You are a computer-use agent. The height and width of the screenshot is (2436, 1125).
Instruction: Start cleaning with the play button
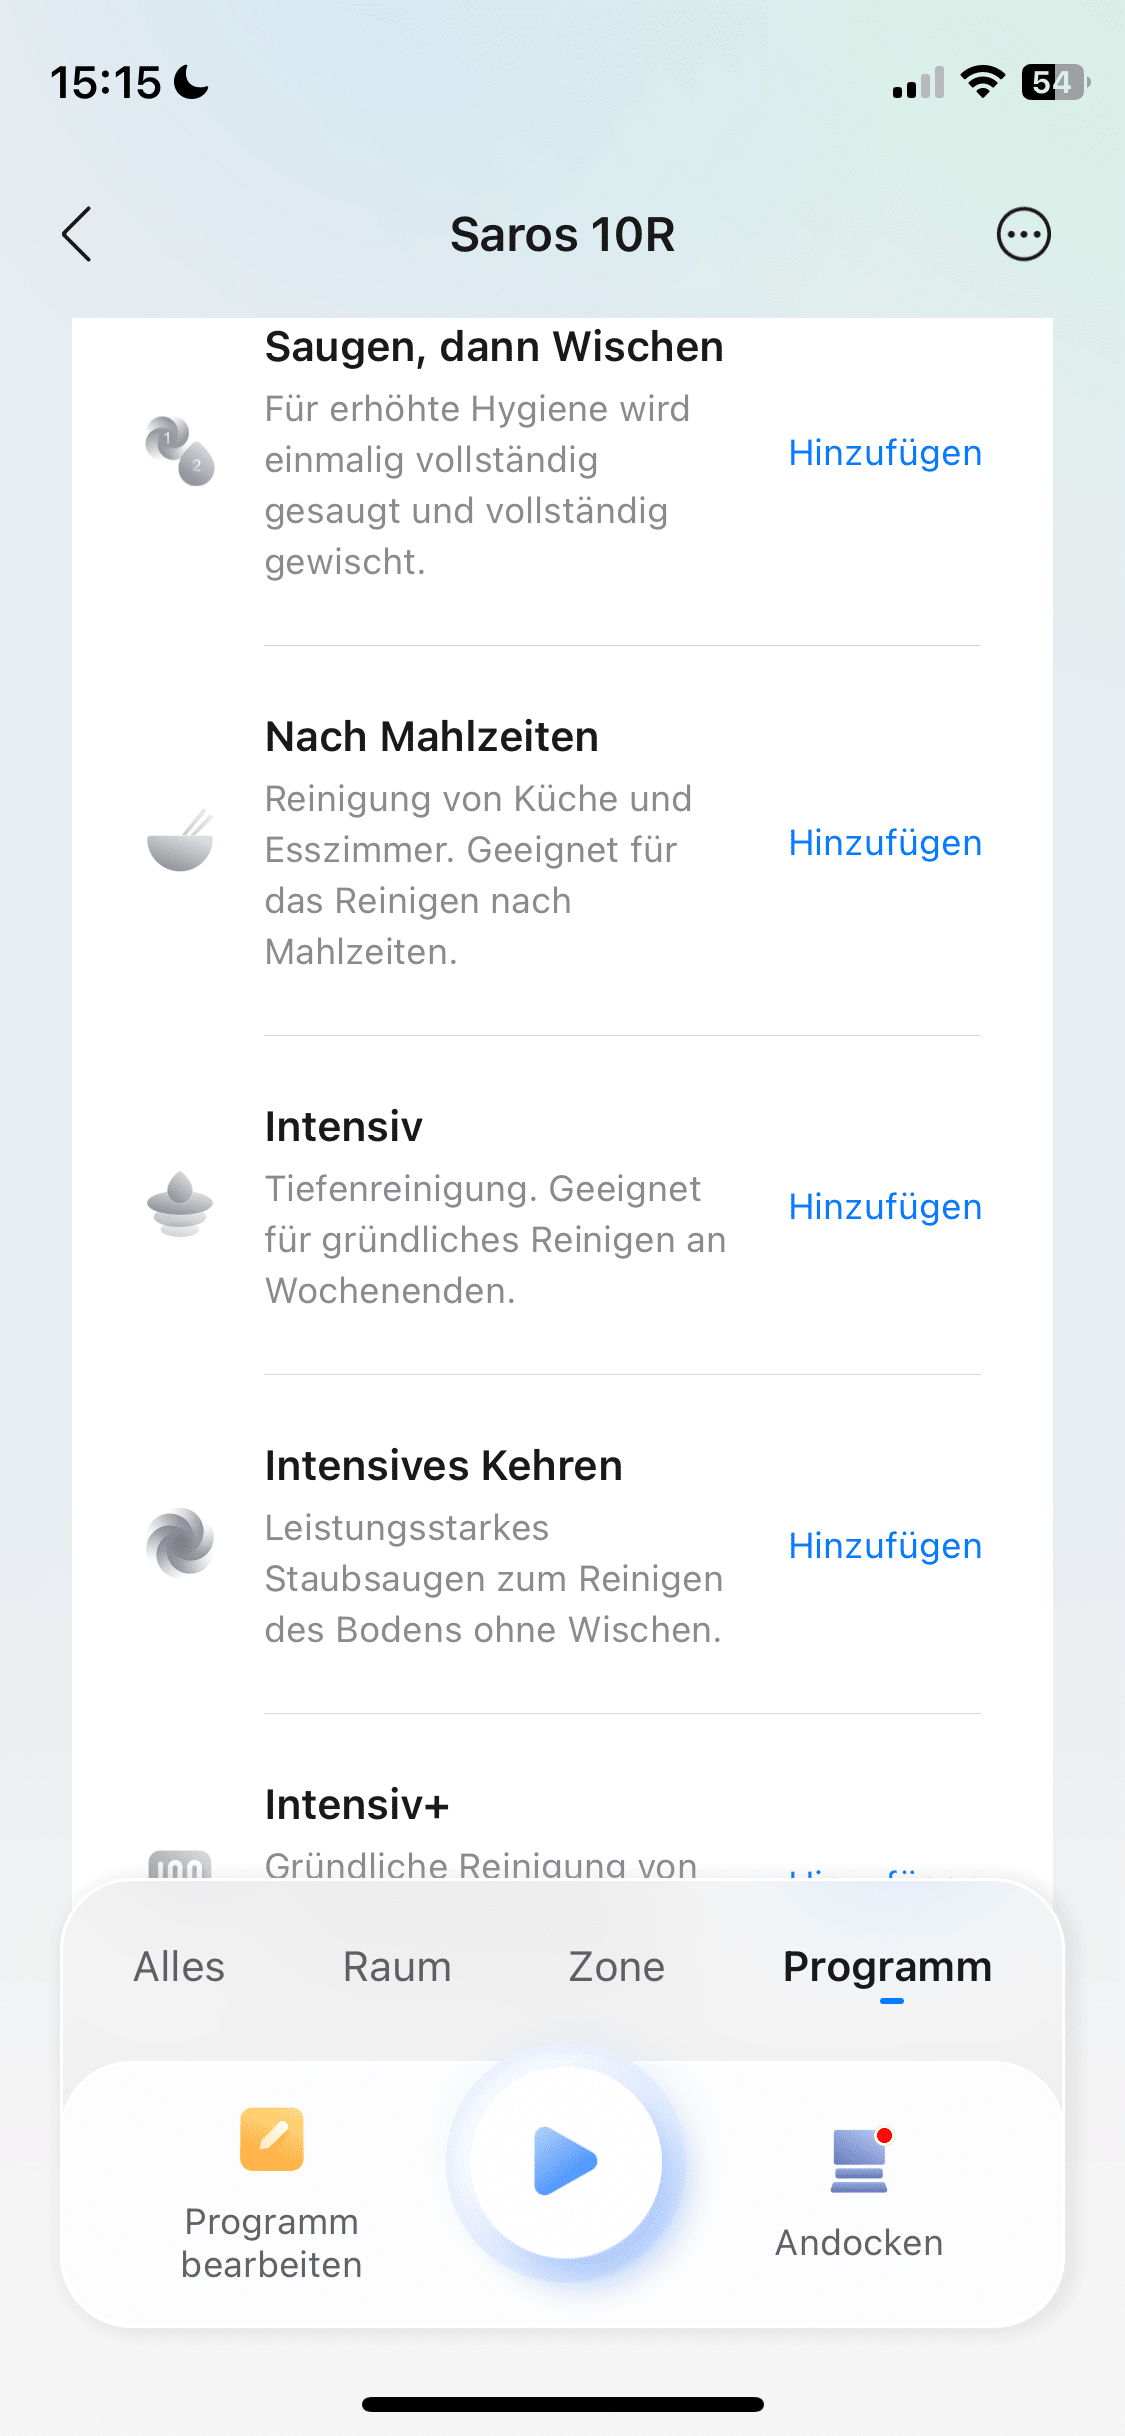coord(565,2161)
